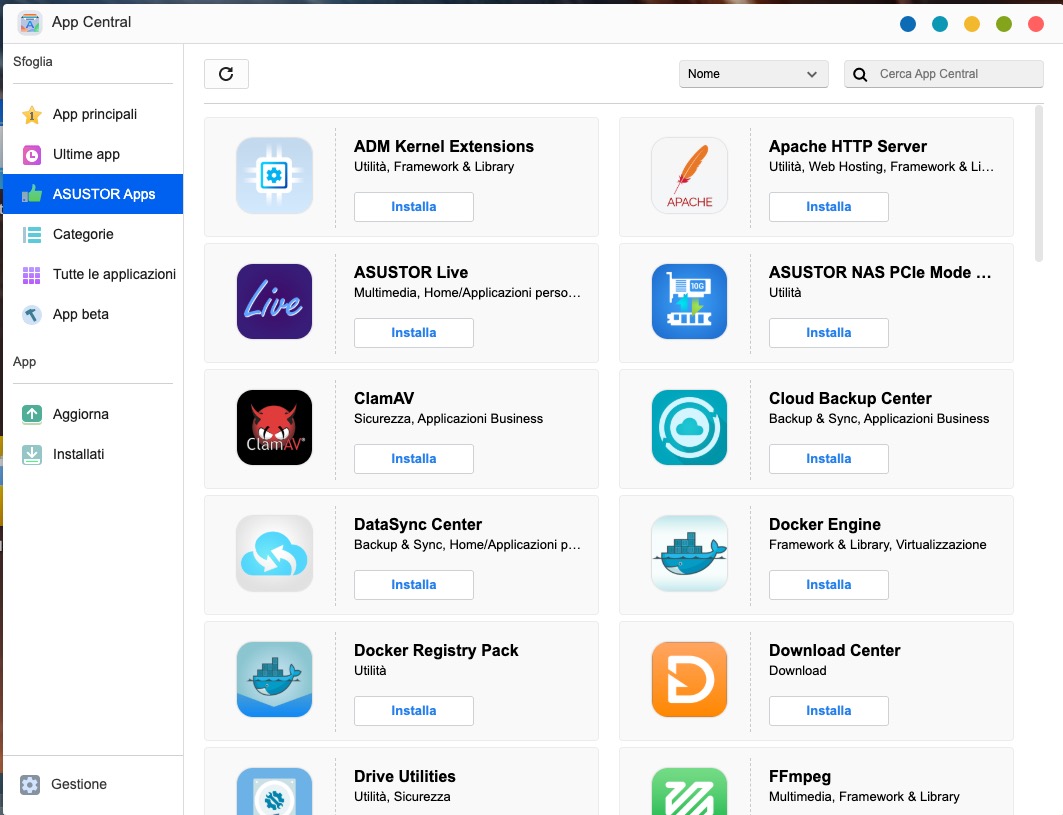The image size is (1063, 815).
Task: Click 'Sicurezza, Applicazioni Business' category text
Action: (x=448, y=419)
